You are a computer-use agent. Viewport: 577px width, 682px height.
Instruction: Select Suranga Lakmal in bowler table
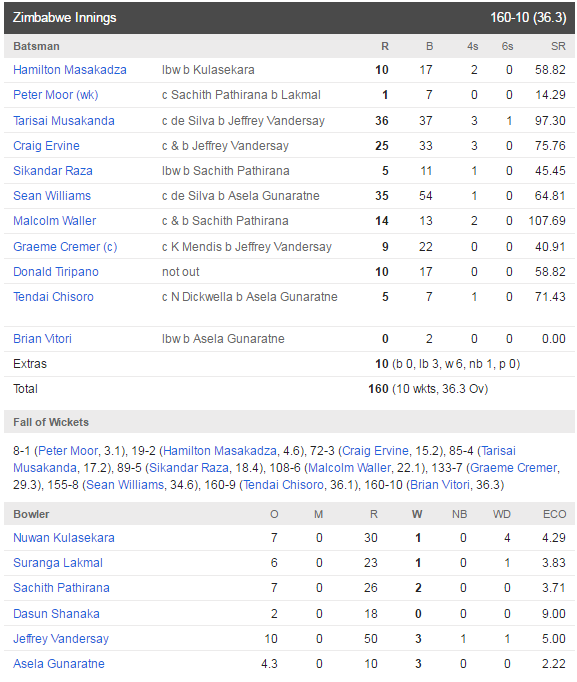pyautogui.click(x=58, y=563)
